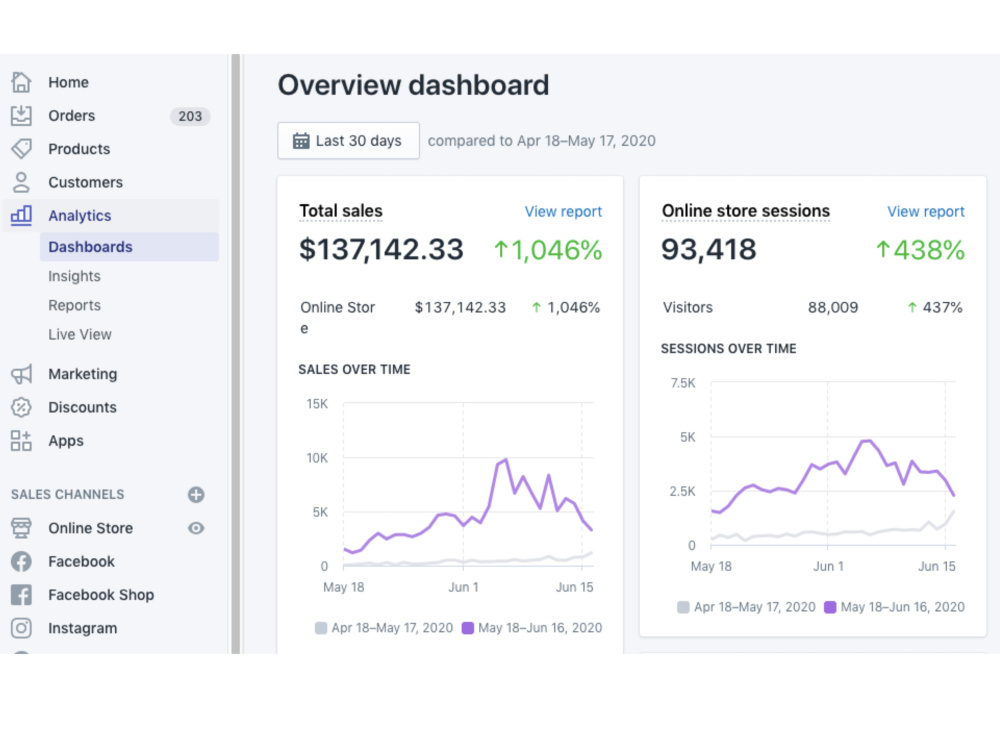The height and width of the screenshot is (750, 1000).
Task: Go to Orders in sidebar
Action: (x=71, y=115)
